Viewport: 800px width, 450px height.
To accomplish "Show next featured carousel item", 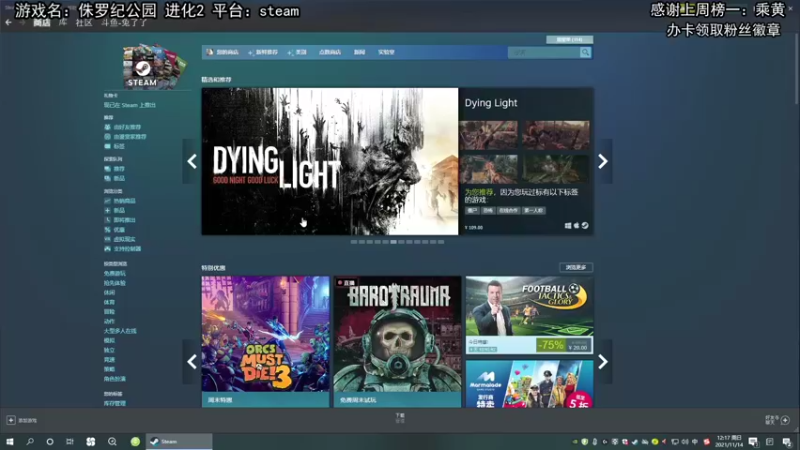I will (603, 161).
